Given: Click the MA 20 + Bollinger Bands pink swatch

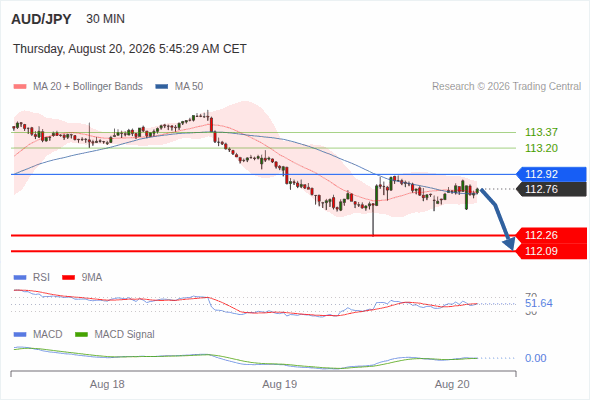Looking at the screenshot, I should pos(20,87).
